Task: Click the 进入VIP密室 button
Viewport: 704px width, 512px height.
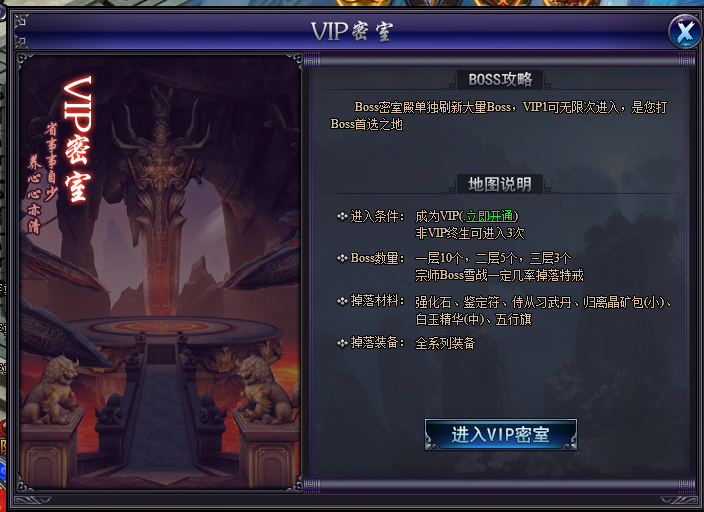Action: point(501,435)
